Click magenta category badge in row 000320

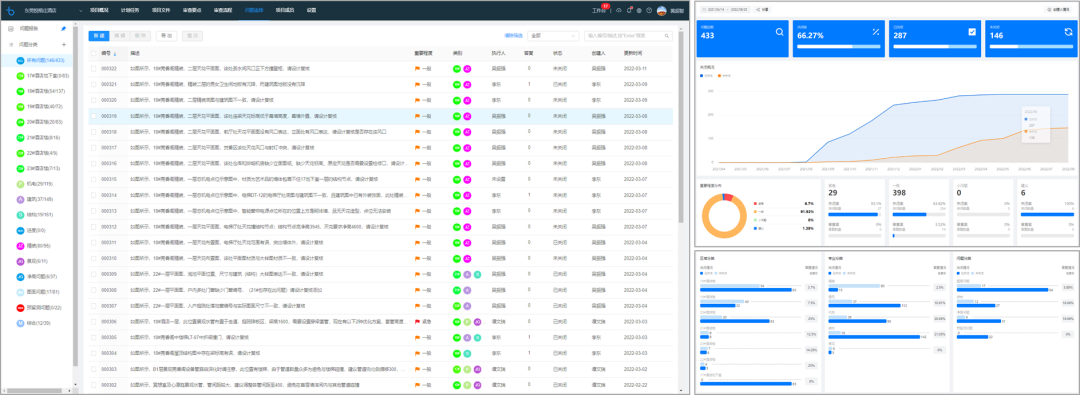(467, 100)
